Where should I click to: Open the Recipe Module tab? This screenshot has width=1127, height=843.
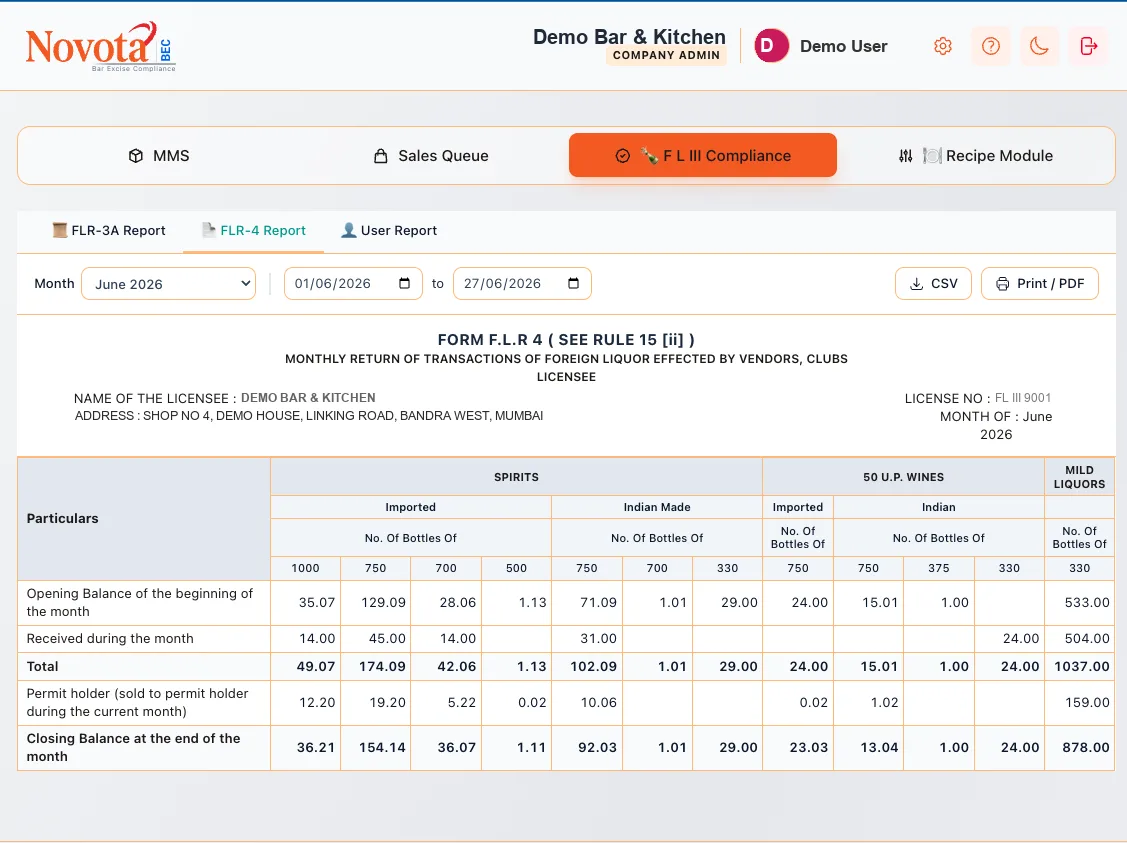[975, 156]
